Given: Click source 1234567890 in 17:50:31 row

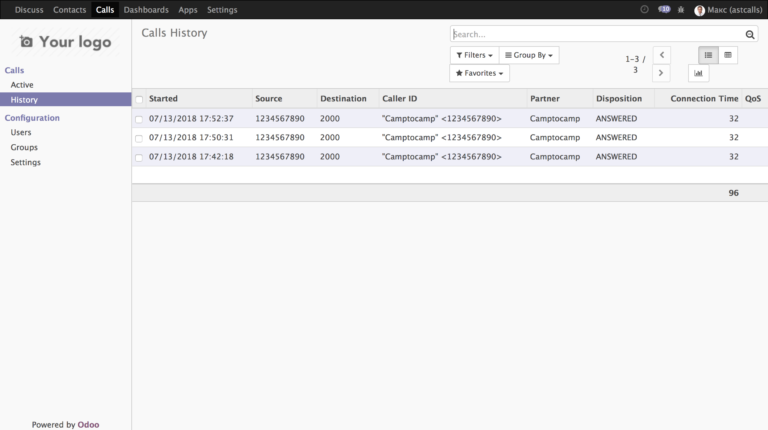Looking at the screenshot, I should tap(280, 138).
